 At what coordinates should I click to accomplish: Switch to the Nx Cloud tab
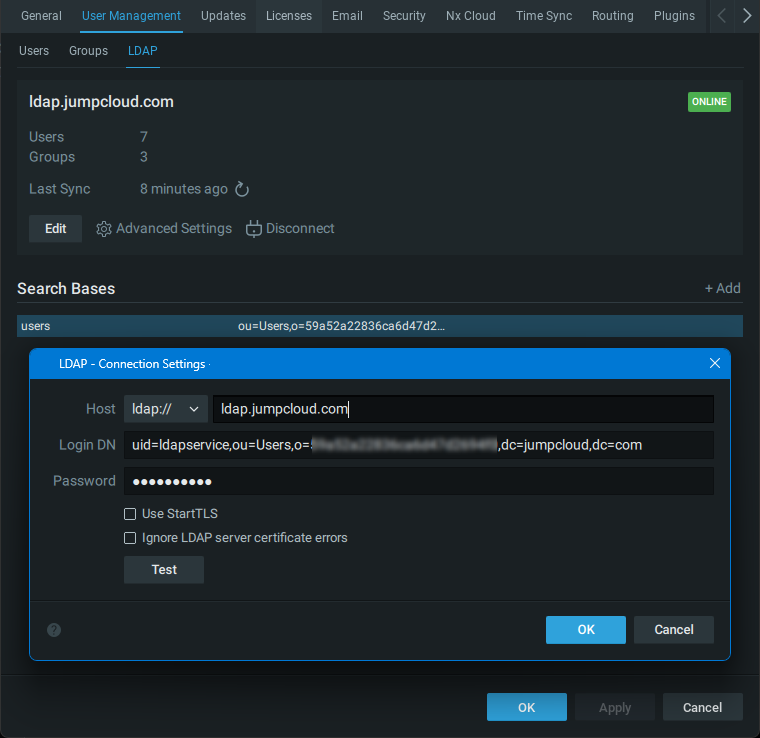point(471,16)
